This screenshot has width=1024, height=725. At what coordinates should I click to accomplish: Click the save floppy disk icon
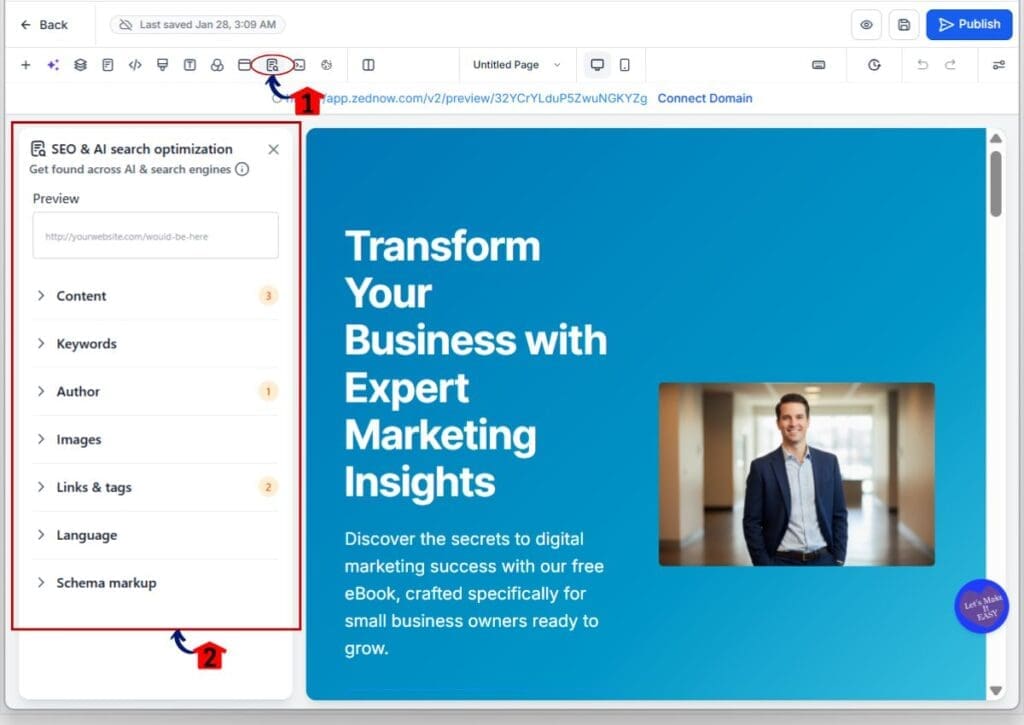coord(904,25)
